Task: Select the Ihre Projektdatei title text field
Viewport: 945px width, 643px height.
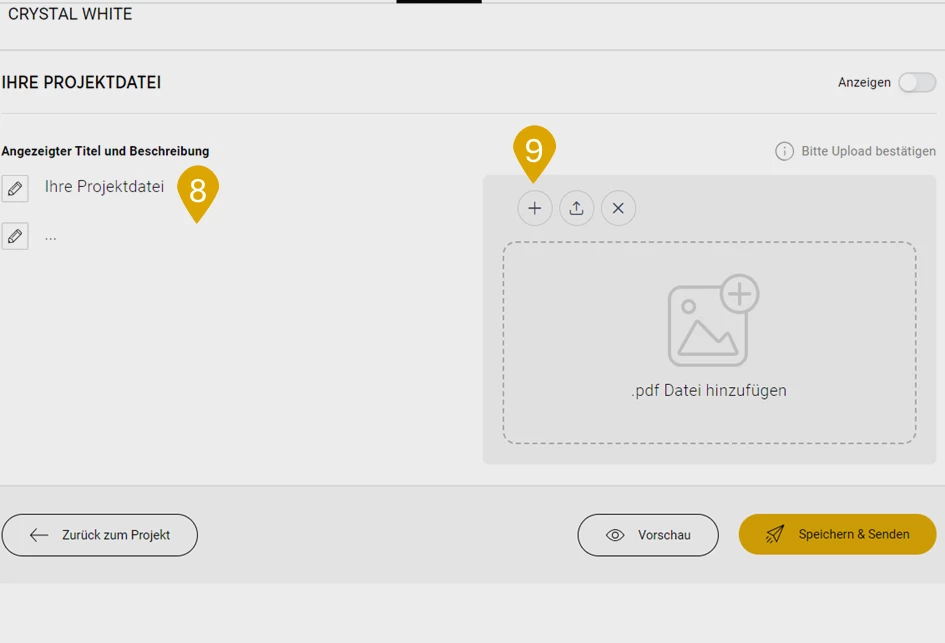Action: (x=104, y=187)
